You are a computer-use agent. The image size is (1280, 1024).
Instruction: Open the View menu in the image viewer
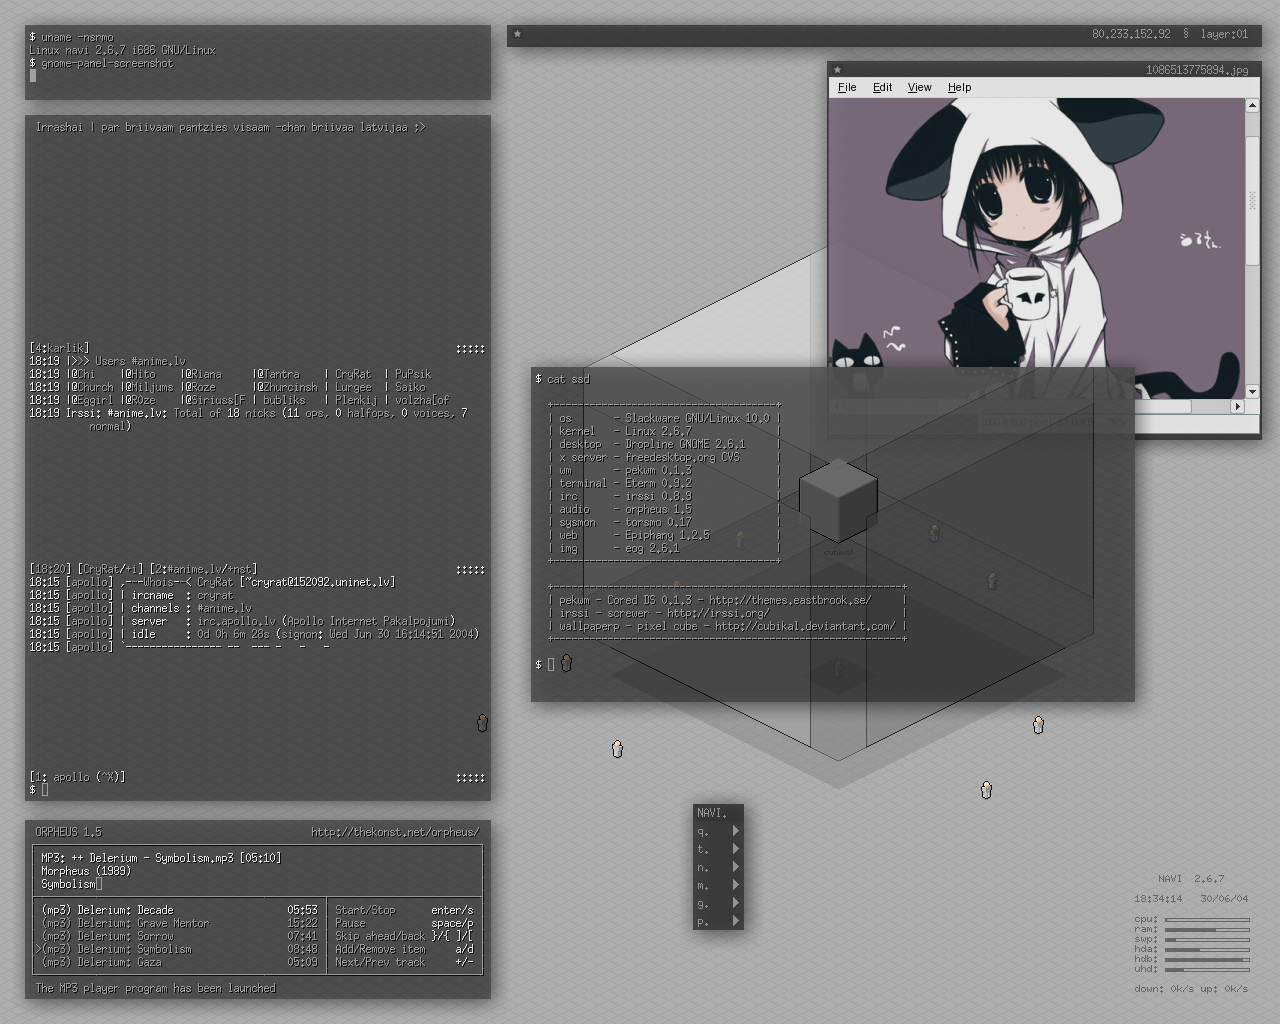coord(919,87)
